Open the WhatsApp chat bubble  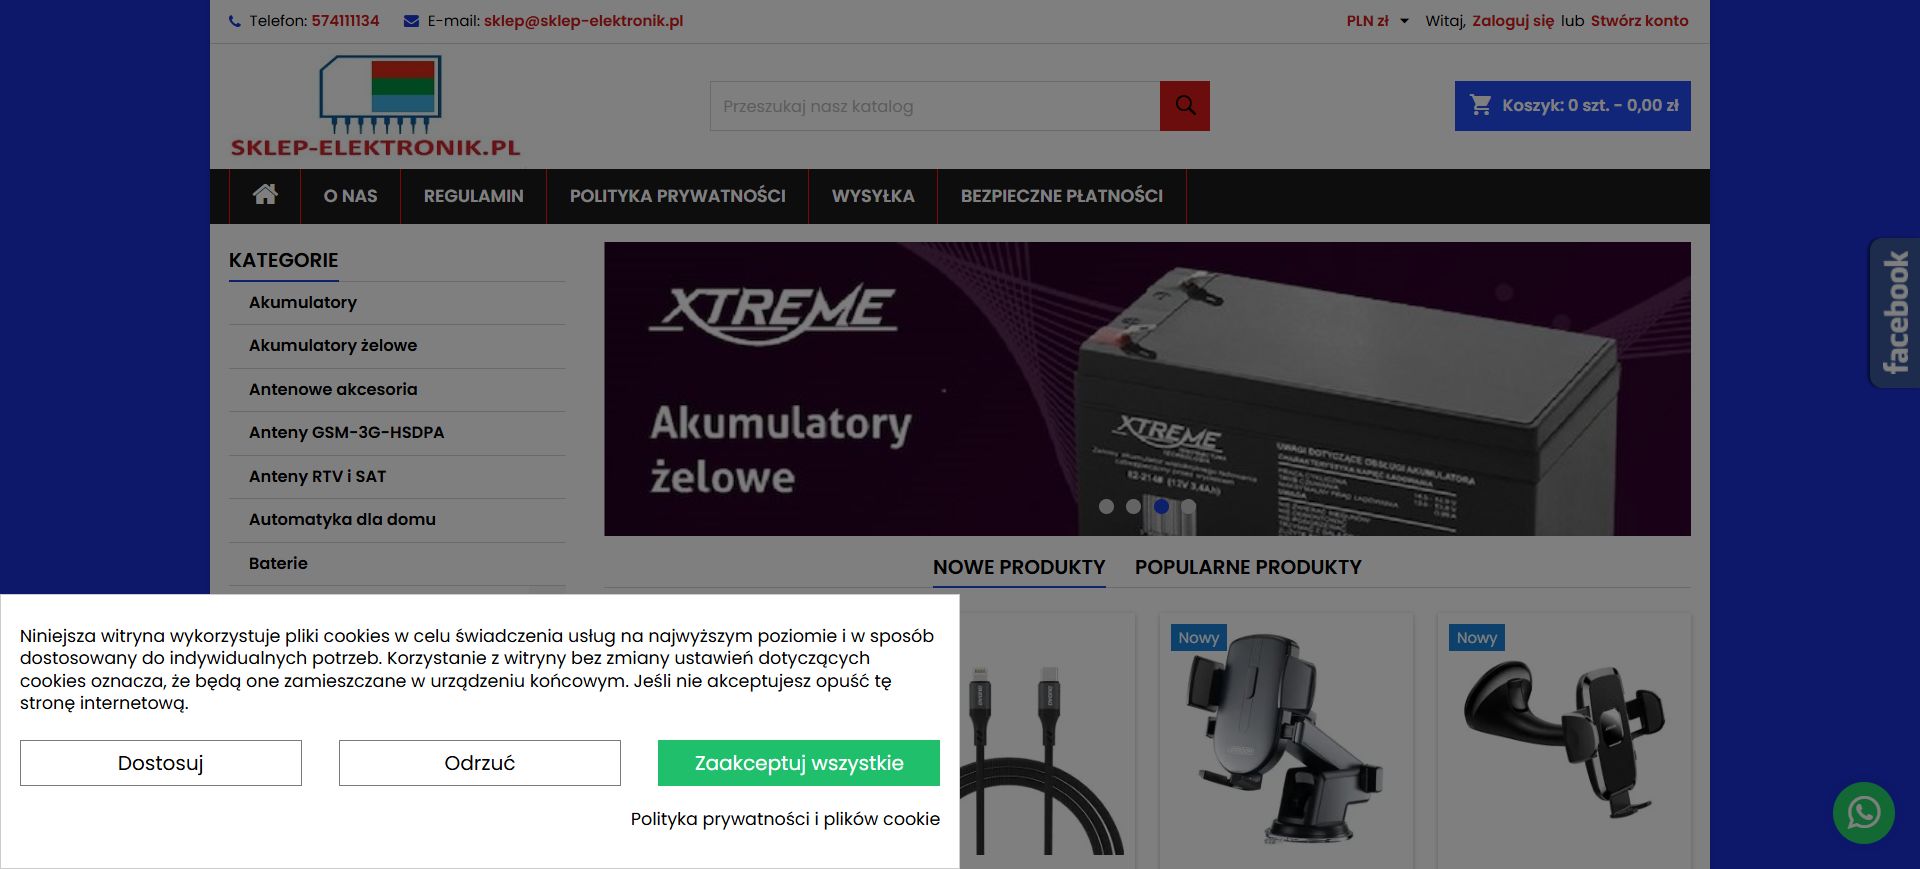[x=1863, y=813]
